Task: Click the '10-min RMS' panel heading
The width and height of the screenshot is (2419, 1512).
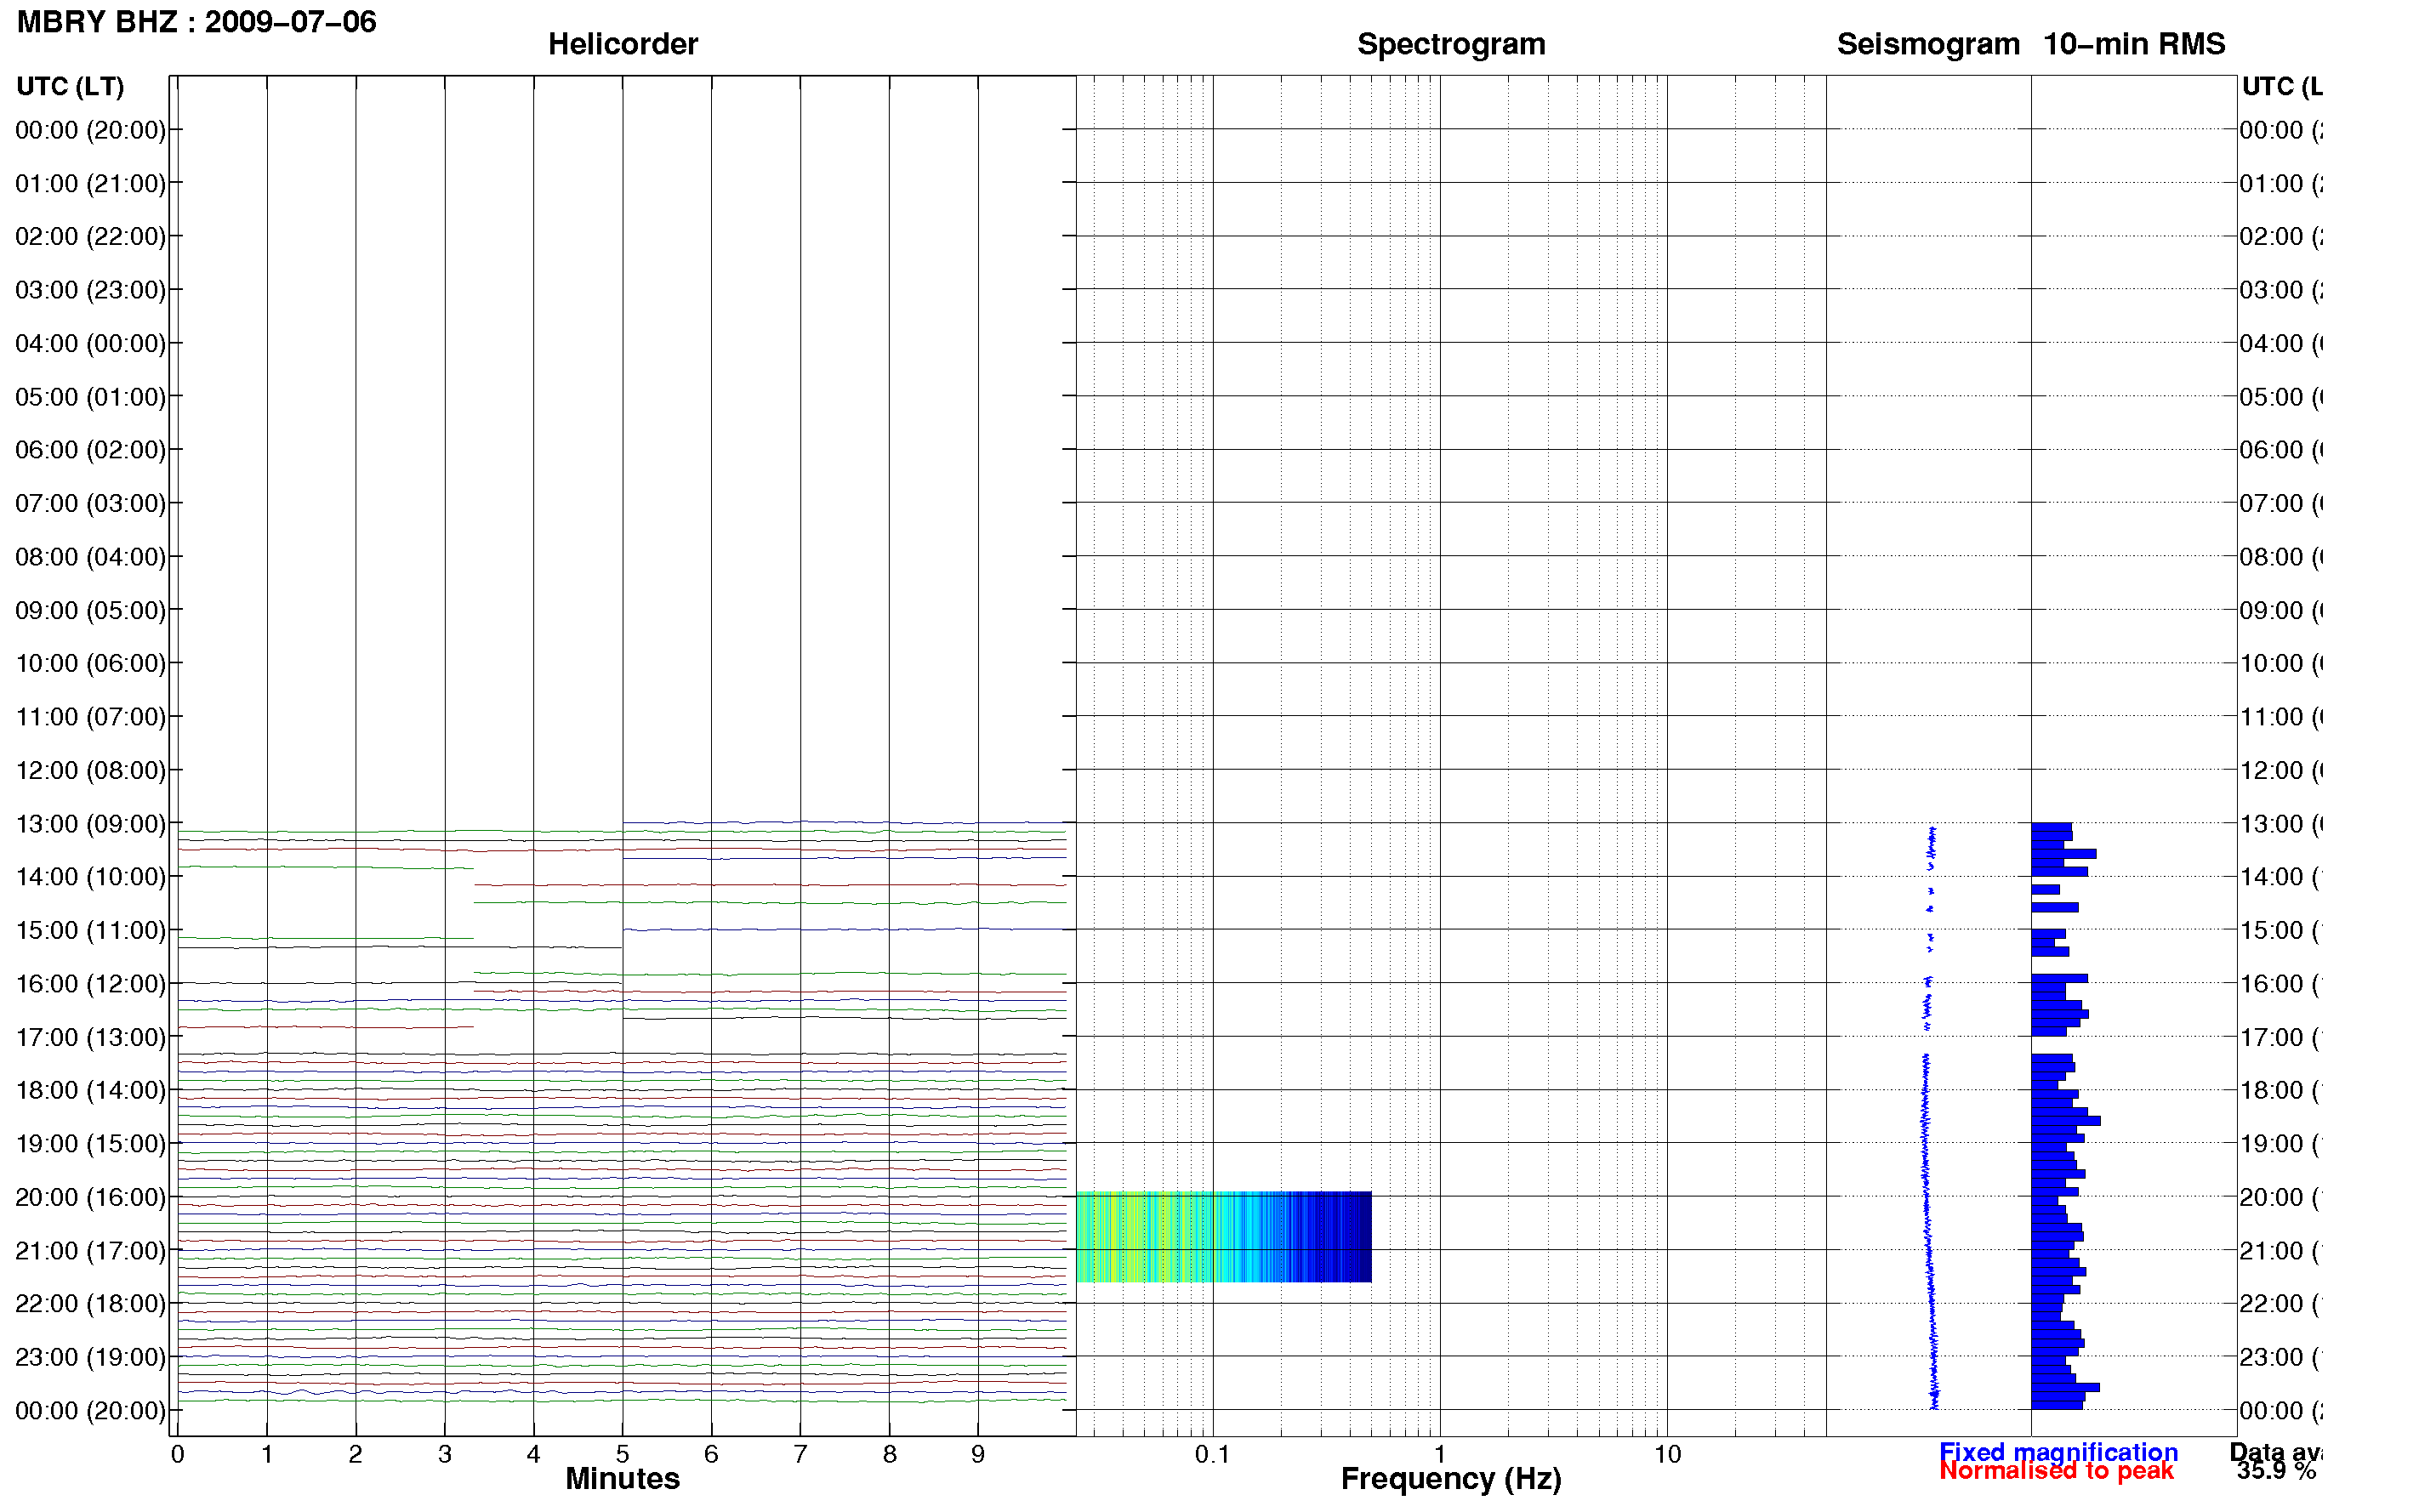Action: pyautogui.click(x=2134, y=44)
